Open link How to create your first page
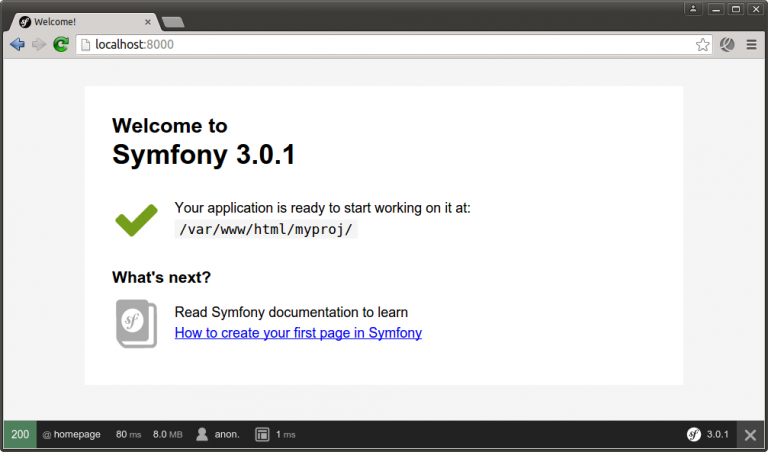 tap(298, 333)
